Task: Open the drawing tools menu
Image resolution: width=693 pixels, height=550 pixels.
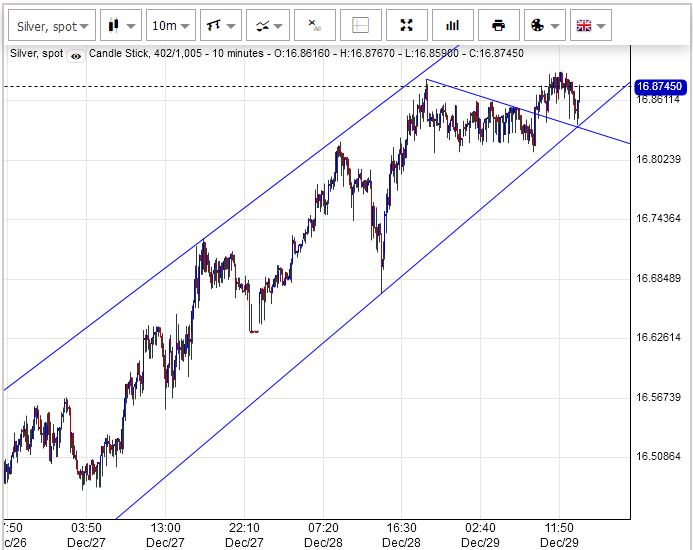Action: click(218, 25)
